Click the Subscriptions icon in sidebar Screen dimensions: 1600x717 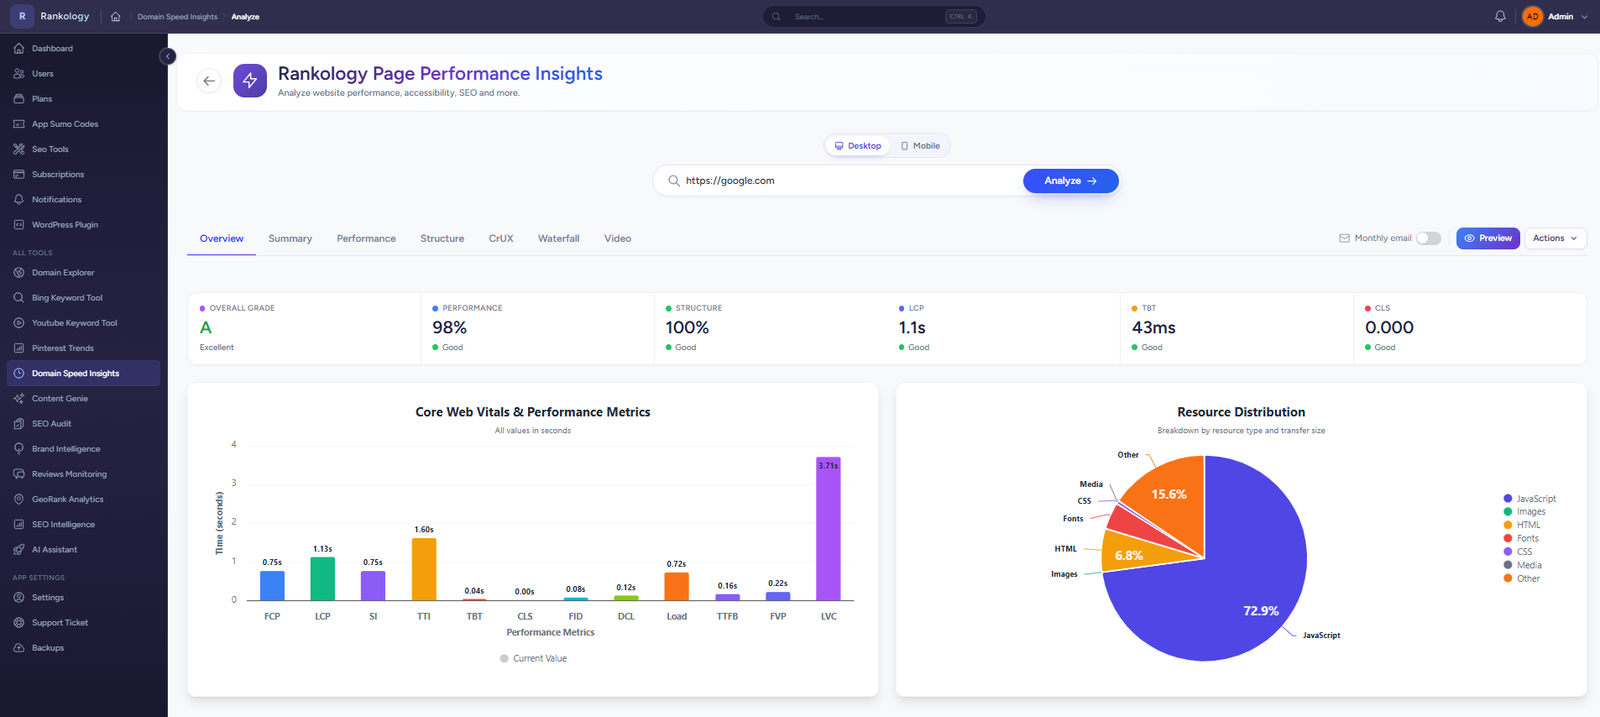click(19, 174)
